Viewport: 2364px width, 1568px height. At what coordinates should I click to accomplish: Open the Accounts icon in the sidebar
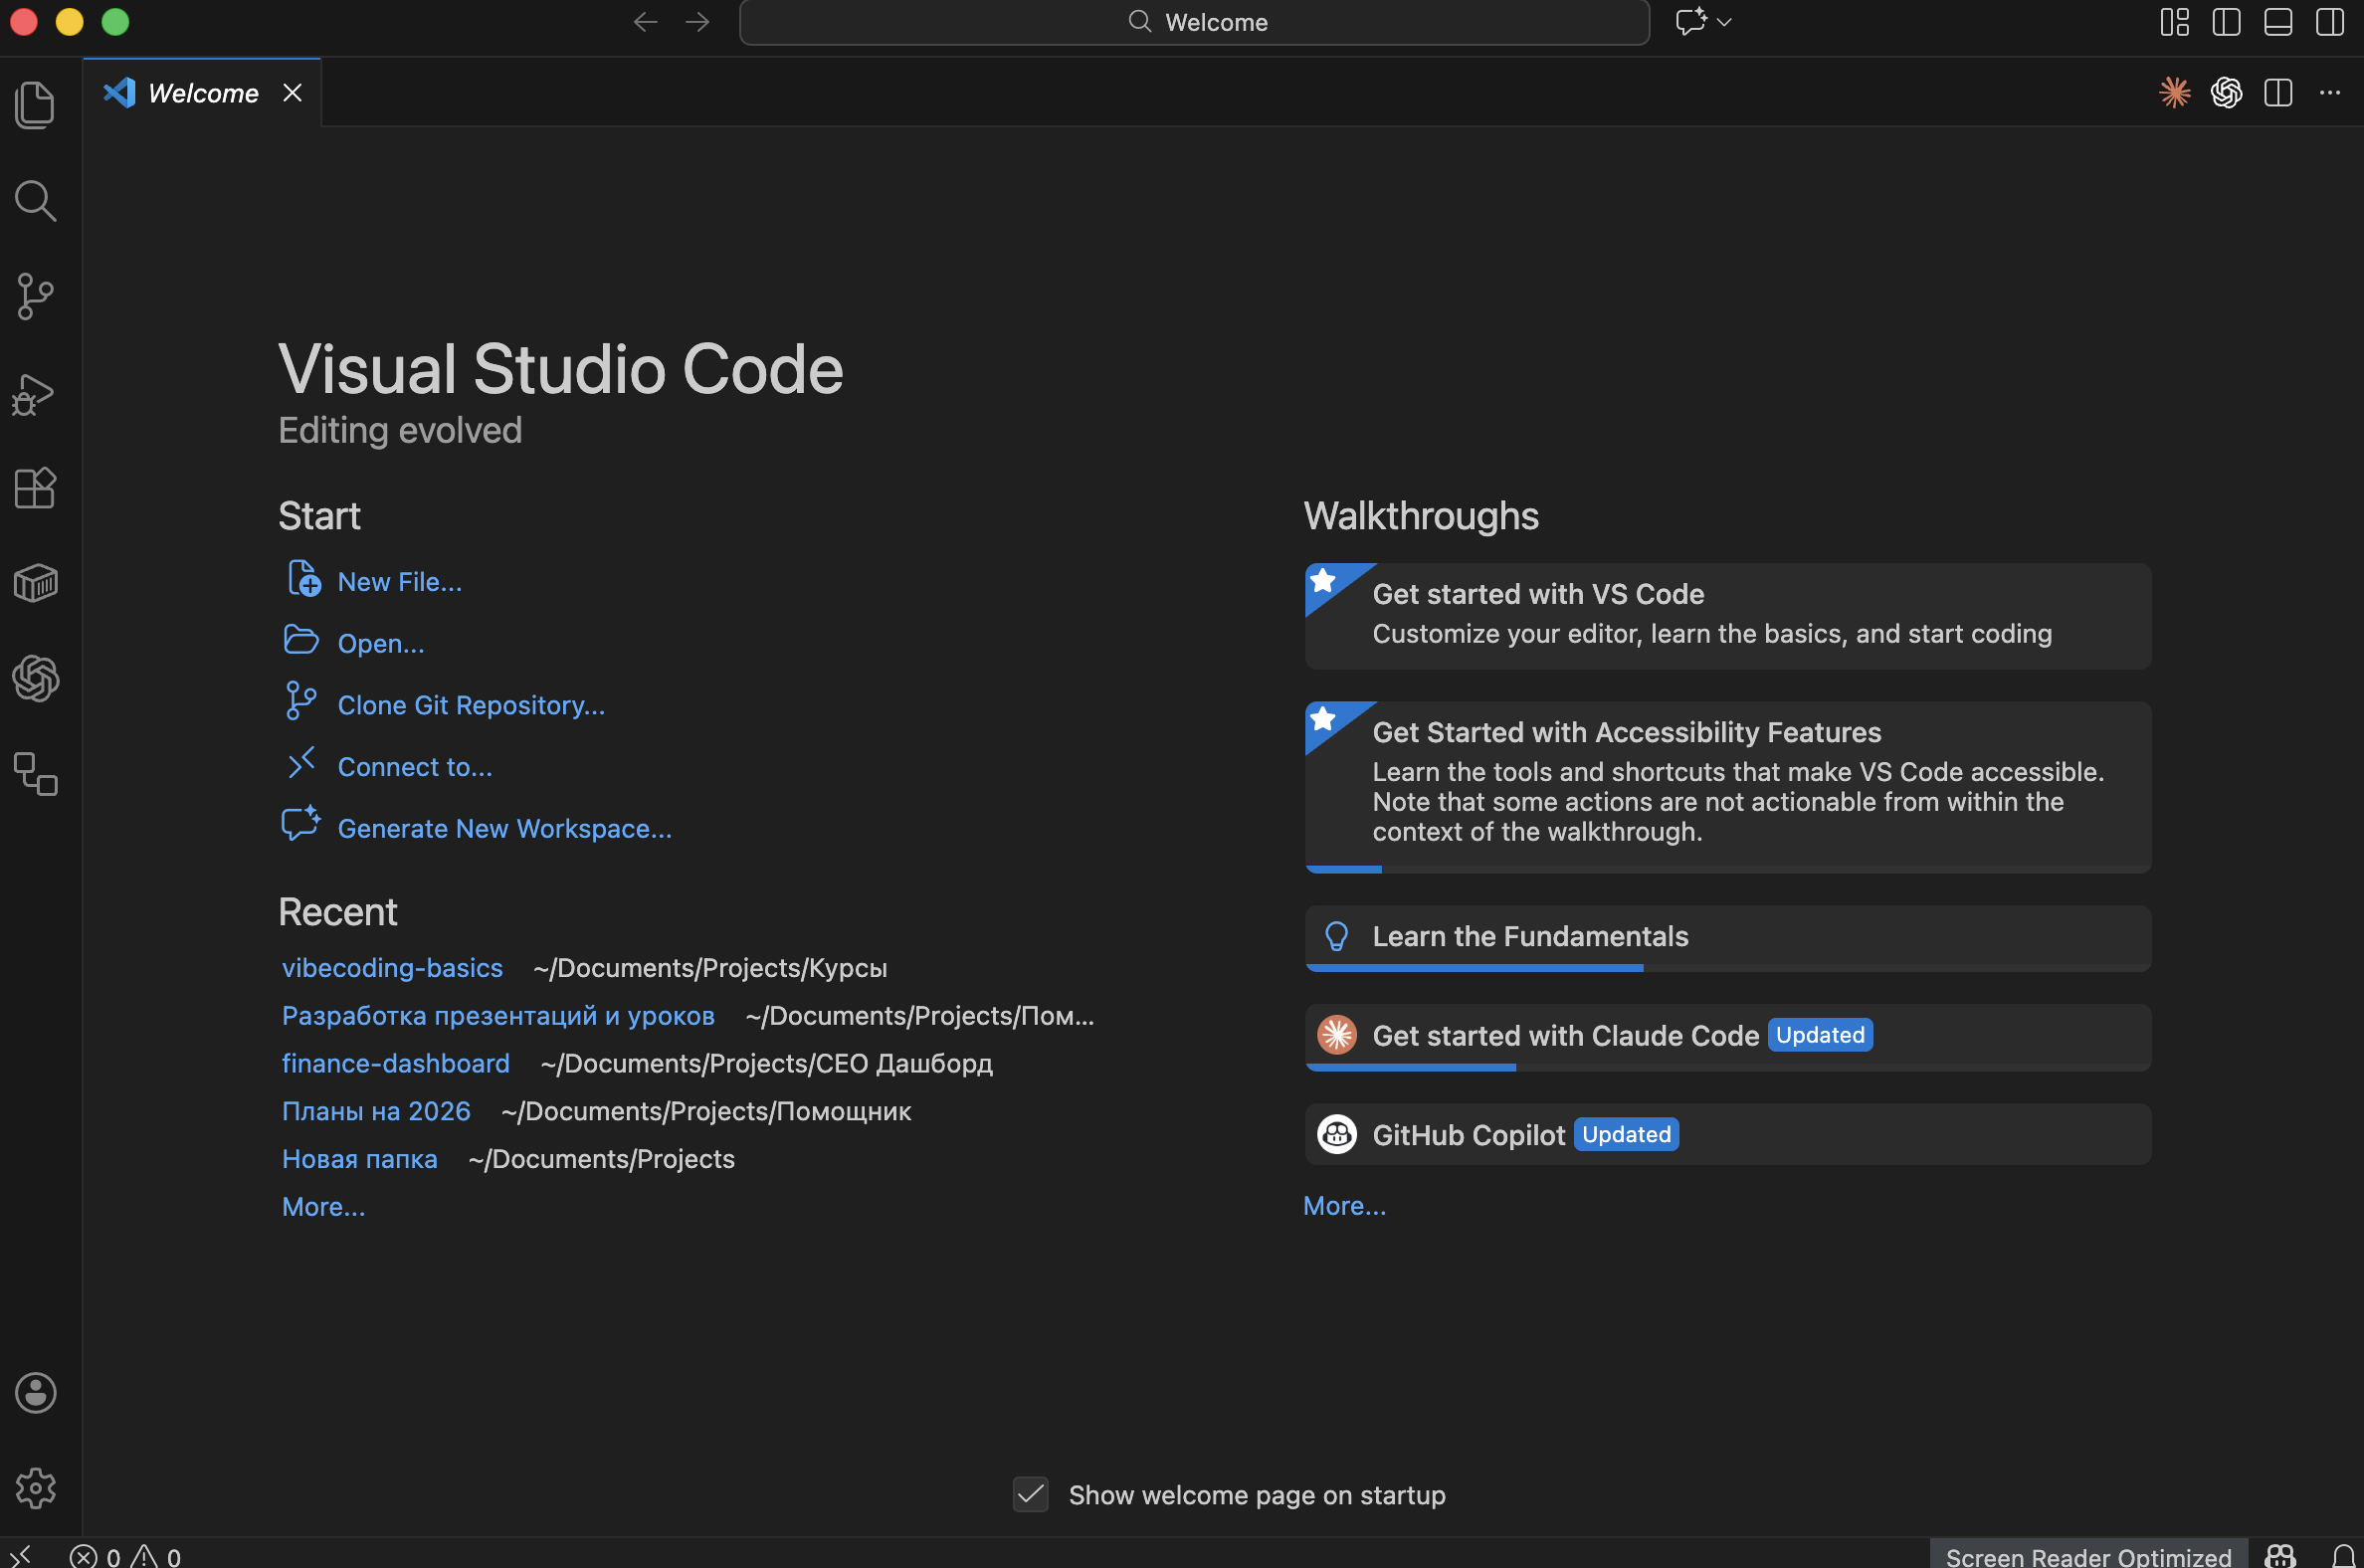click(x=36, y=1393)
